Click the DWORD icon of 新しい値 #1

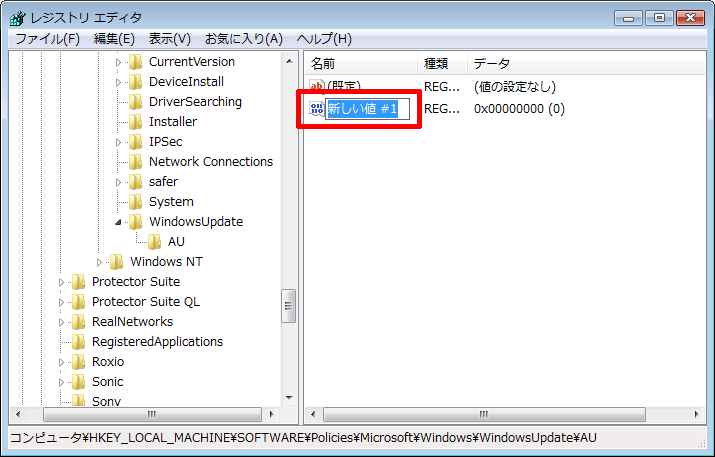316,109
